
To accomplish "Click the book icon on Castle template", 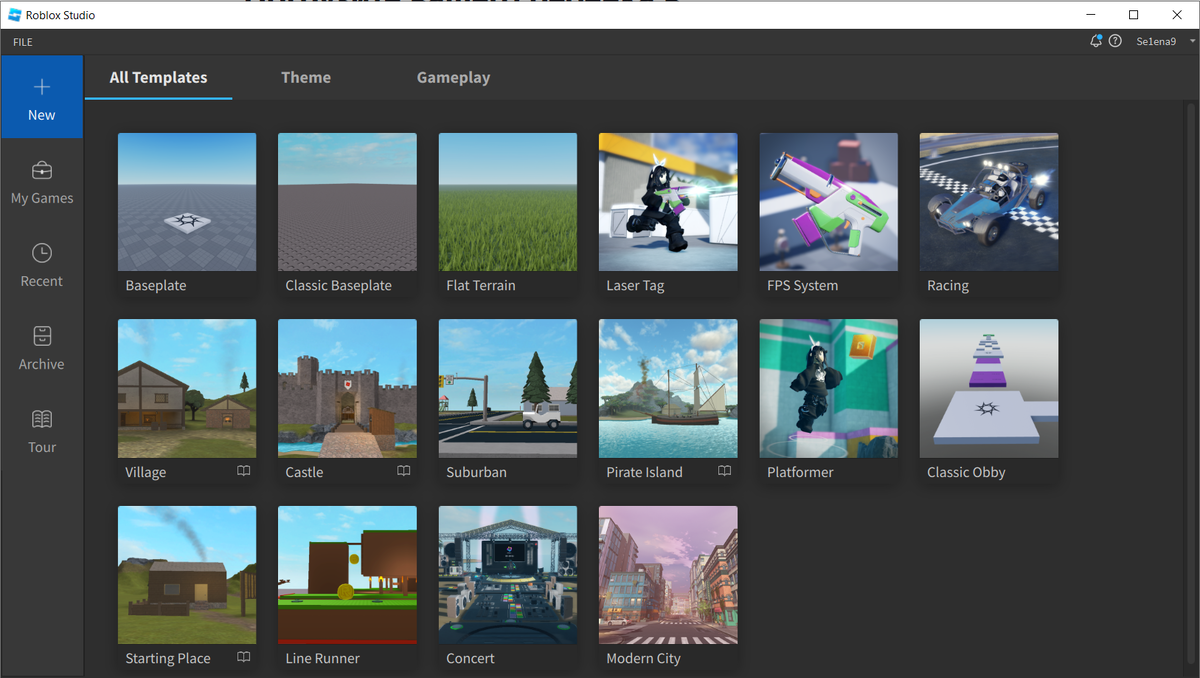I will click(x=404, y=471).
